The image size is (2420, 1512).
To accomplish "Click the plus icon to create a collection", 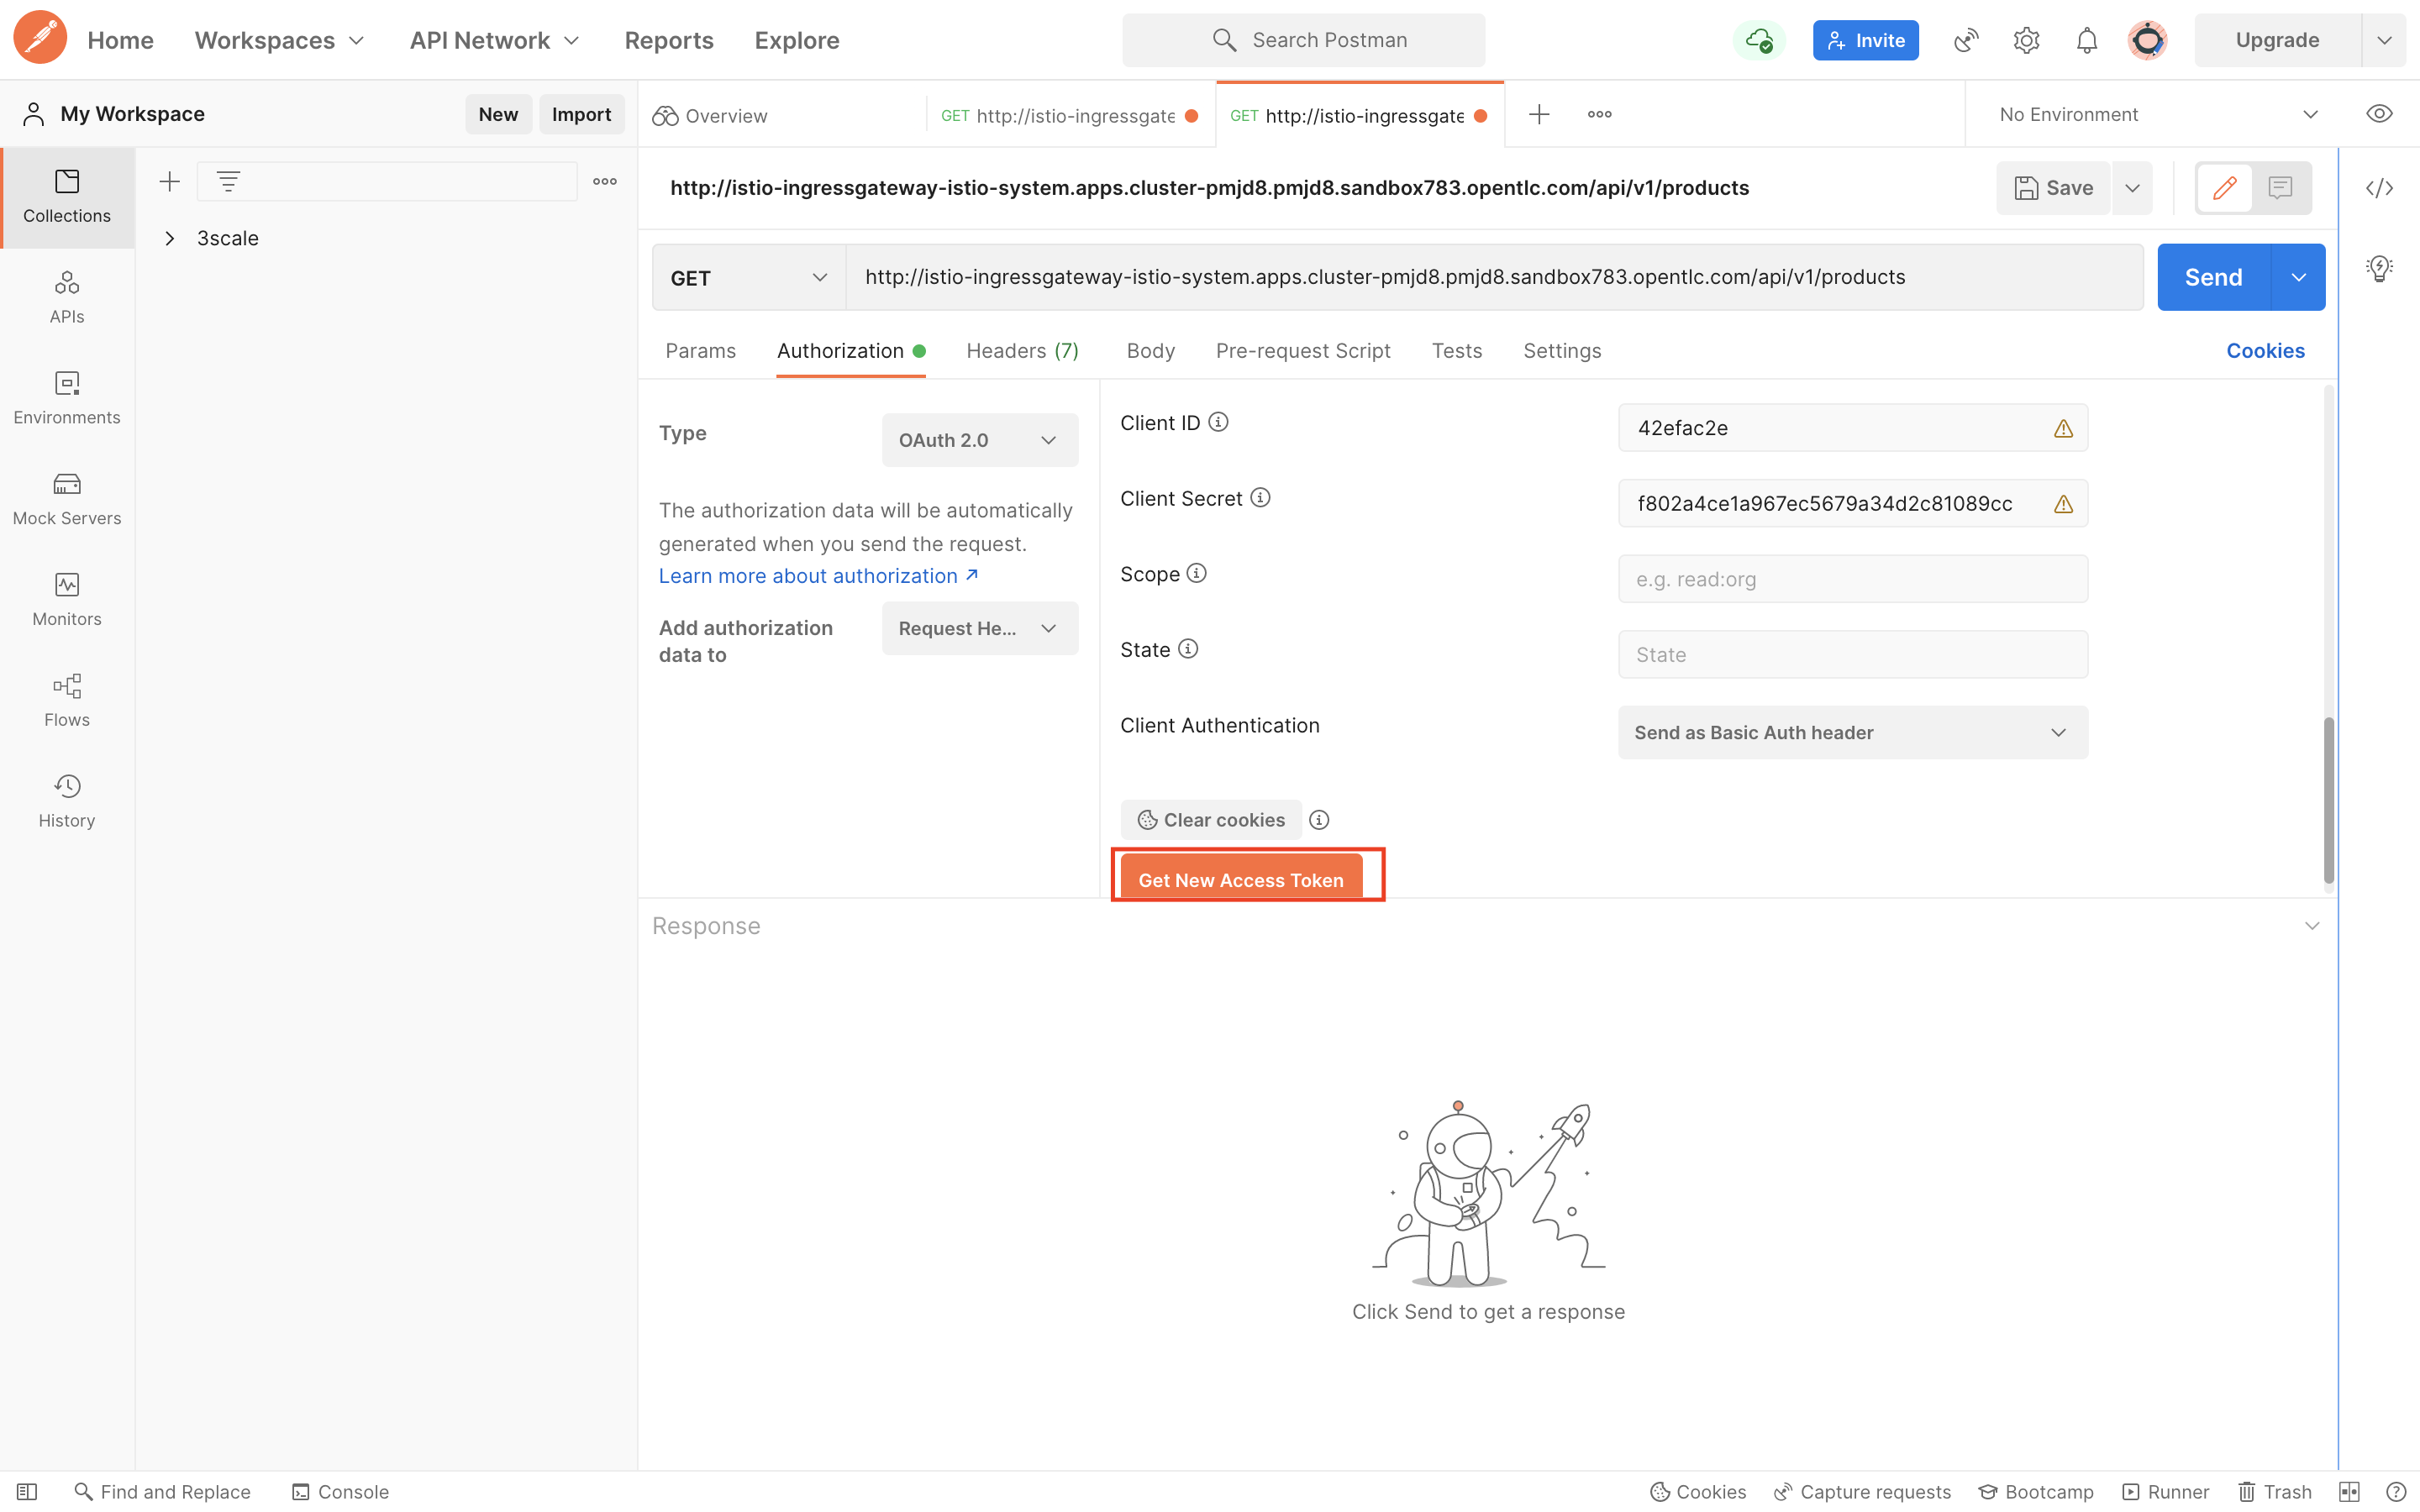I will (169, 181).
